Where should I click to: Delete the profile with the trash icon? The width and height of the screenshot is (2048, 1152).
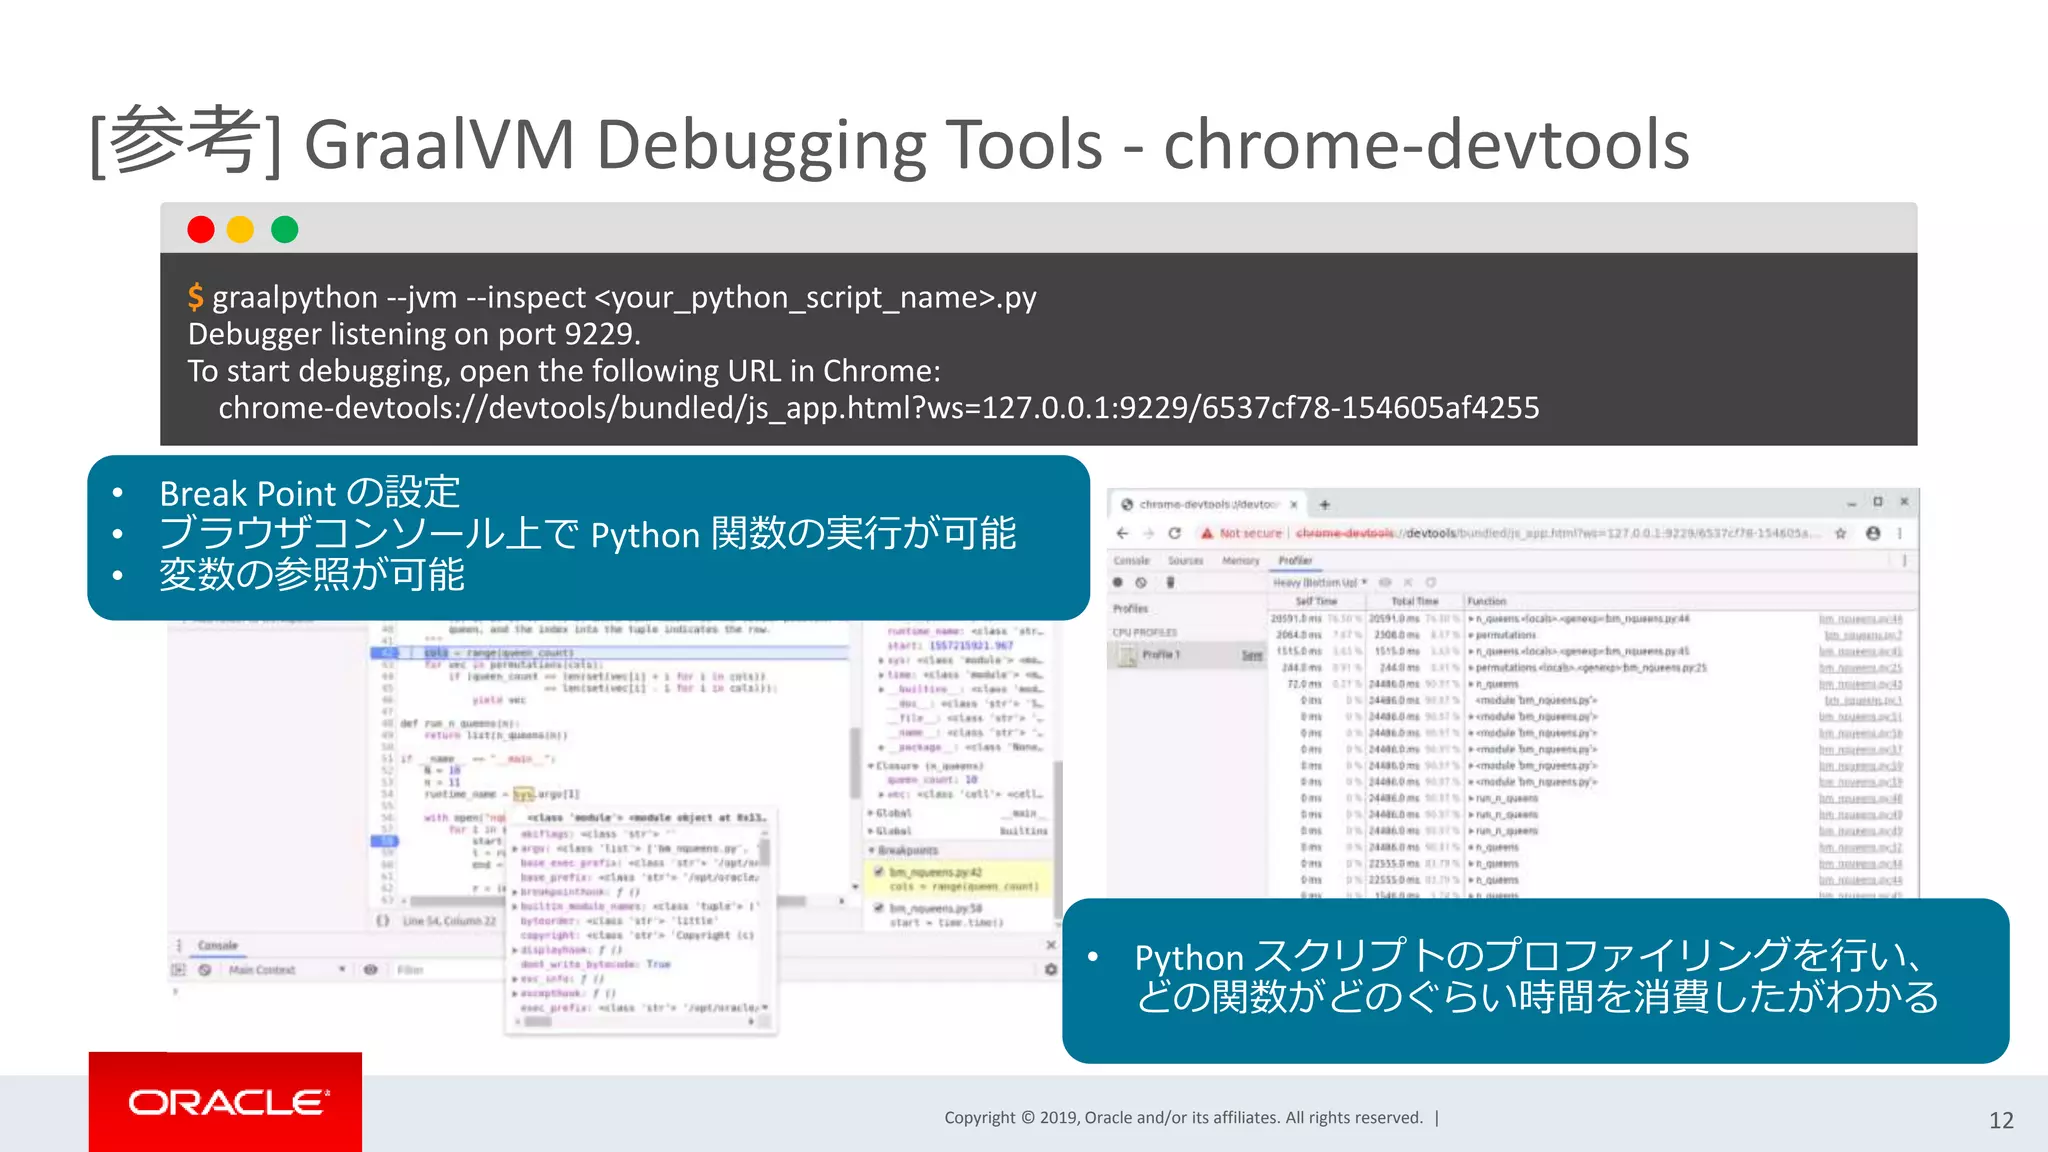pyautogui.click(x=1170, y=582)
